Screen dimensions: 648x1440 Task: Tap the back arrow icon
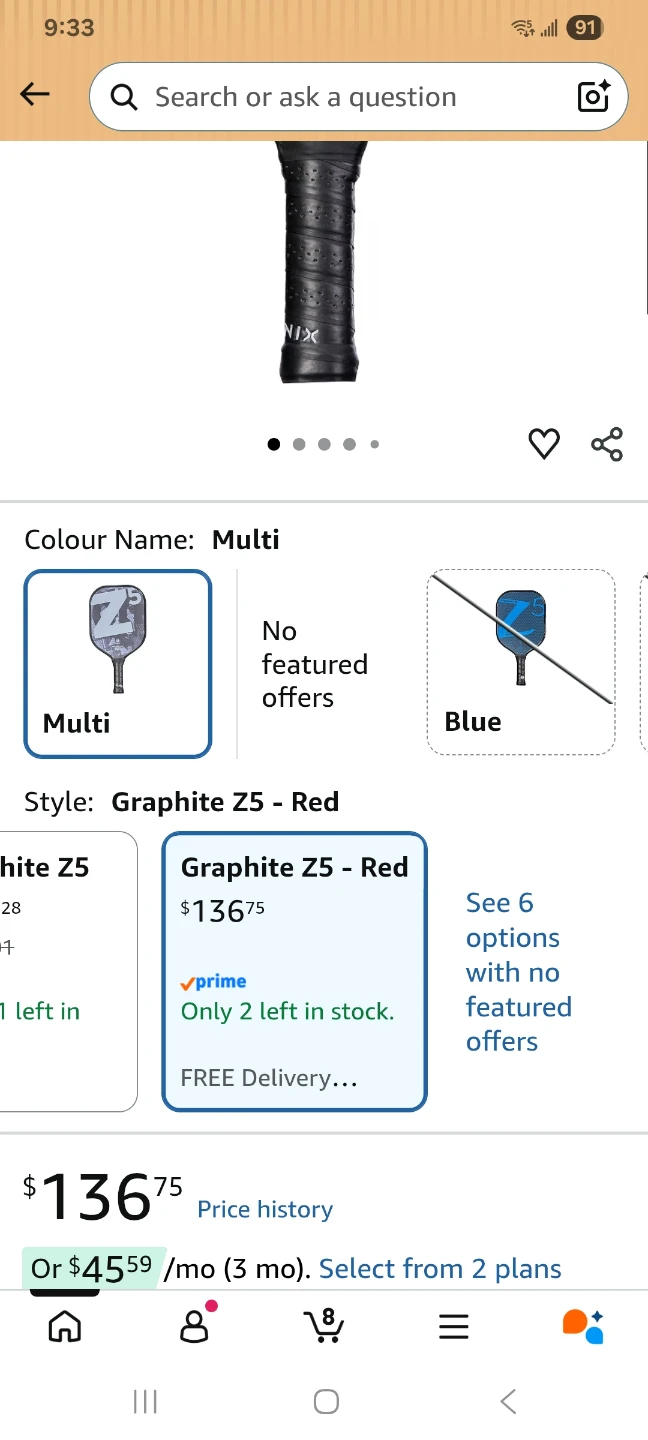tap(35, 95)
